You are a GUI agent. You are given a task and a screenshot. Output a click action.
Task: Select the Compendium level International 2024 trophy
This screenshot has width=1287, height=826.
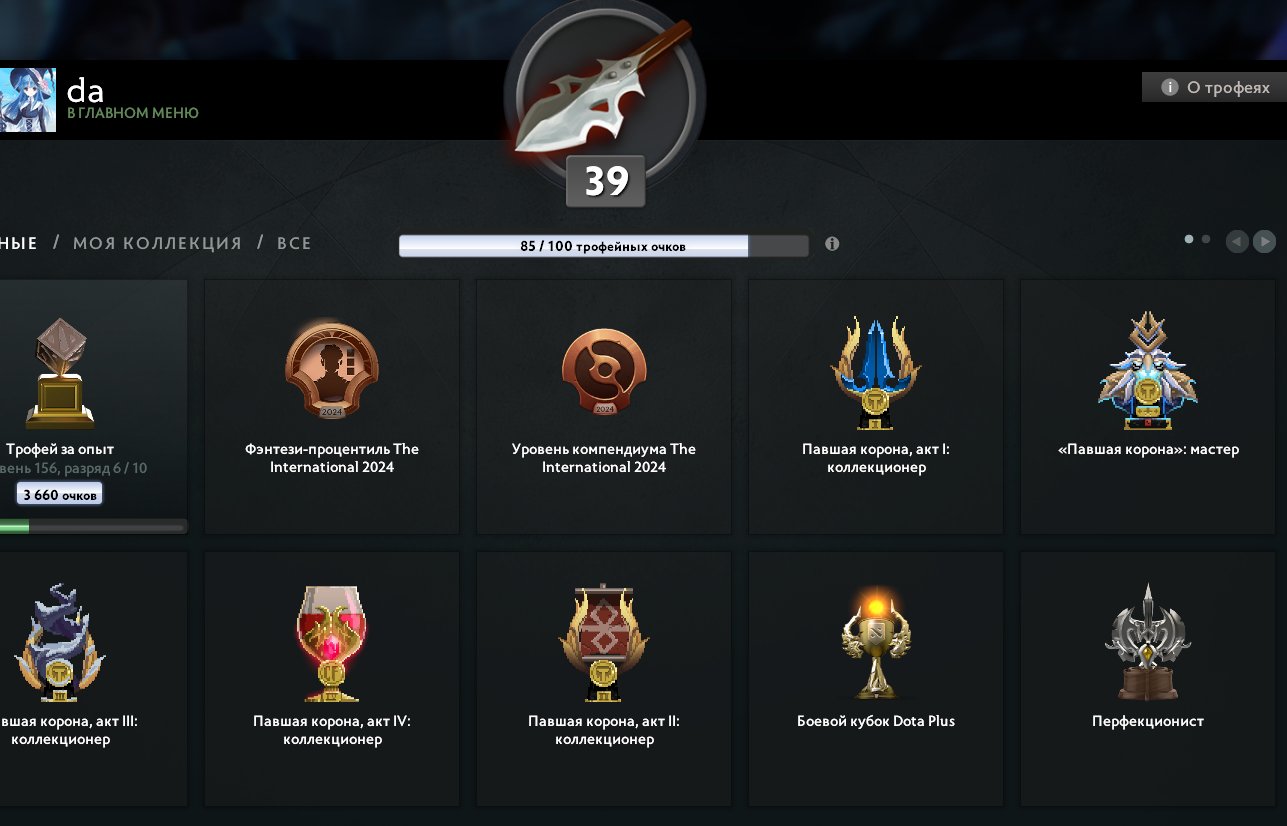pyautogui.click(x=604, y=406)
